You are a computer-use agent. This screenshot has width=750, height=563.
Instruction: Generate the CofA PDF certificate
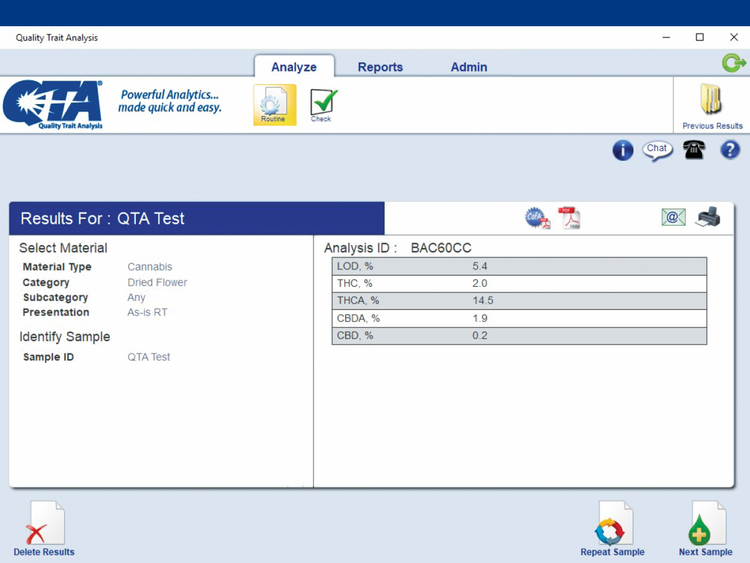(x=538, y=218)
